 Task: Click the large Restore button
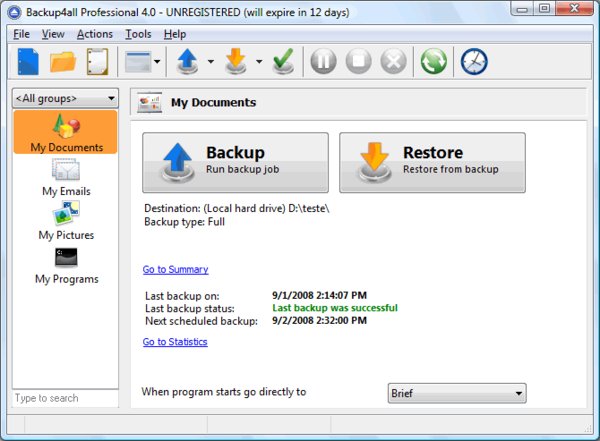432,163
